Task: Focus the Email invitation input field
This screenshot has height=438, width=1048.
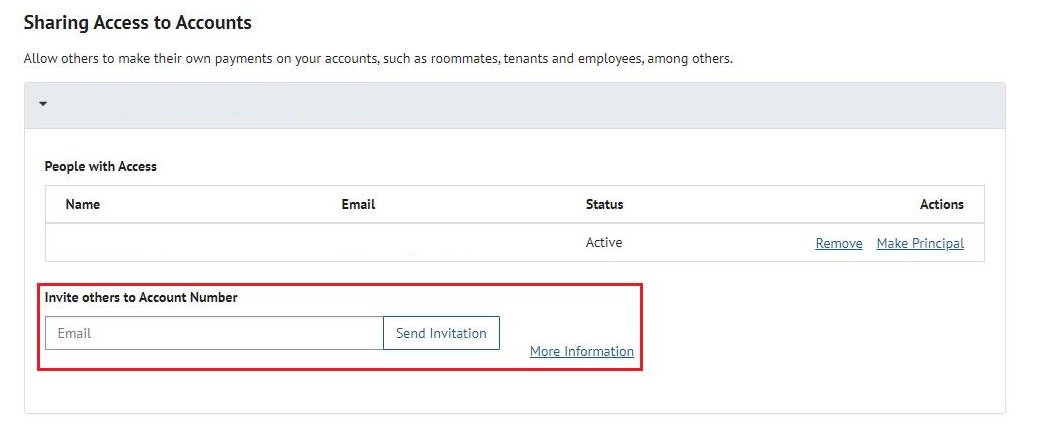Action: coord(214,333)
